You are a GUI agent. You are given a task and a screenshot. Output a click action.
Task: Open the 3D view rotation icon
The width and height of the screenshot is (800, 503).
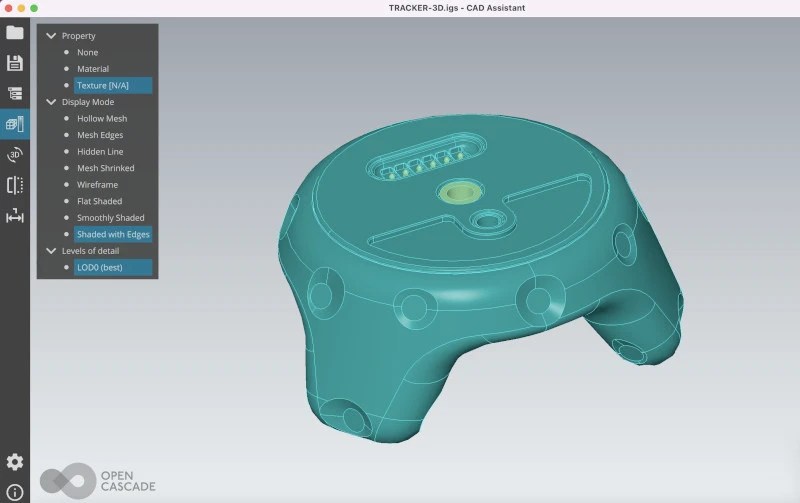tap(15, 155)
